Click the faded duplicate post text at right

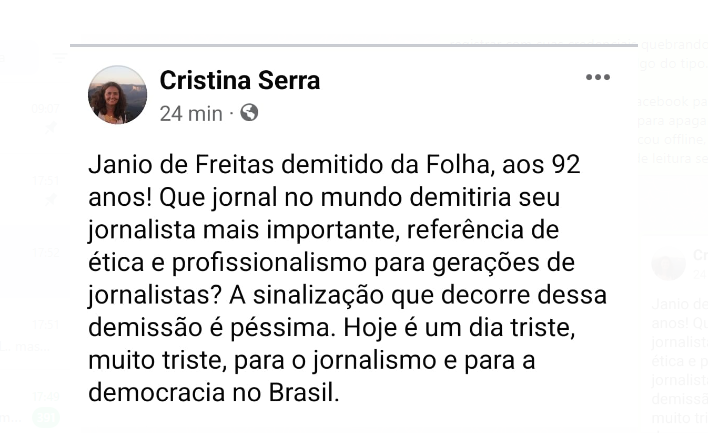click(680, 363)
